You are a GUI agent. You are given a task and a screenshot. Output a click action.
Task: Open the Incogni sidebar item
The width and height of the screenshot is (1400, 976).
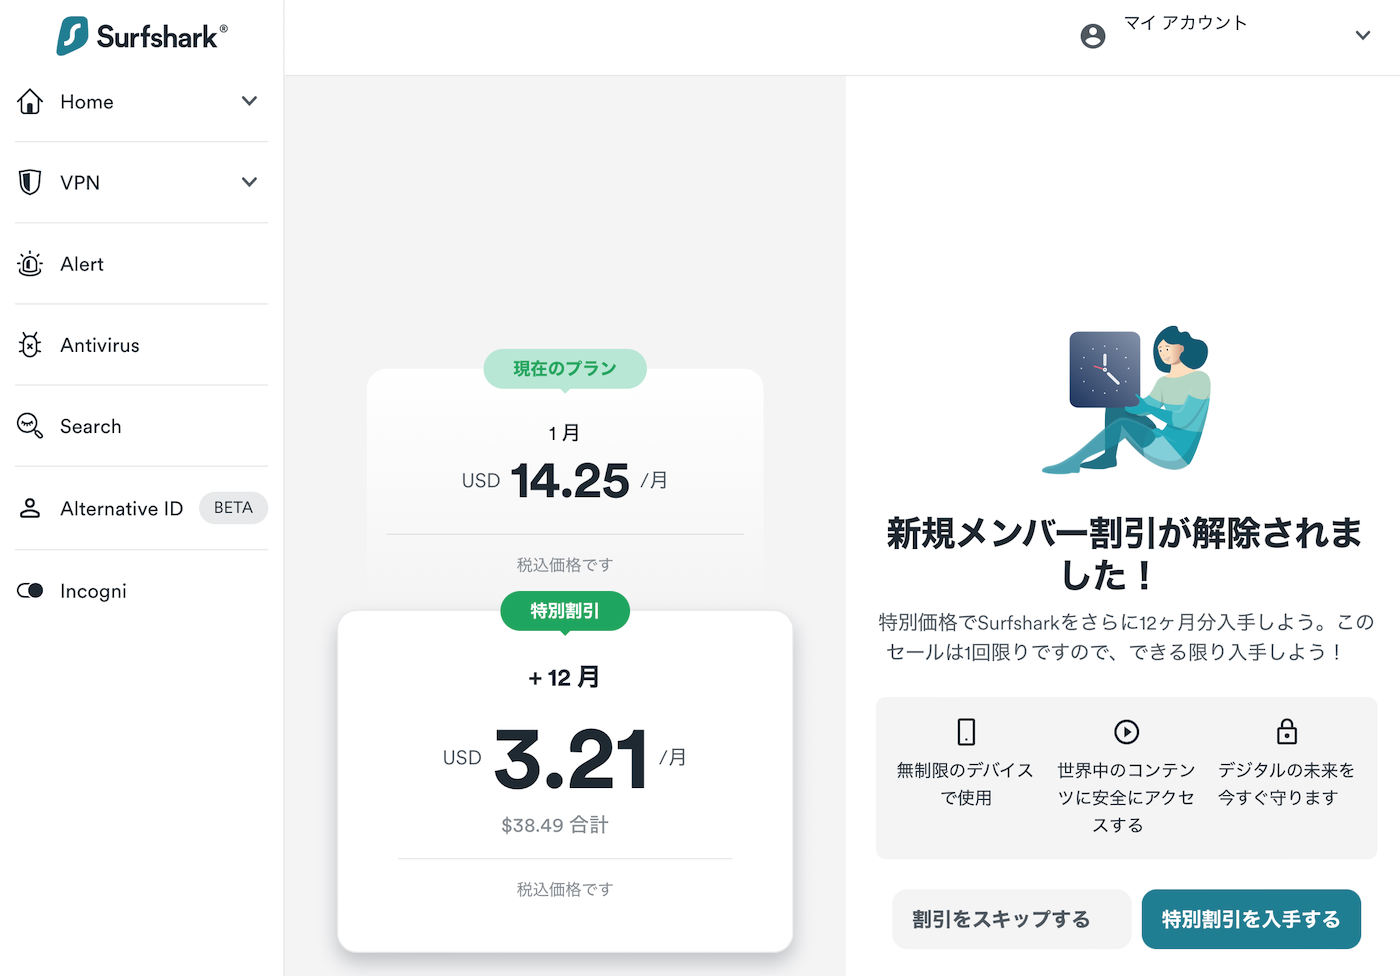[142, 591]
